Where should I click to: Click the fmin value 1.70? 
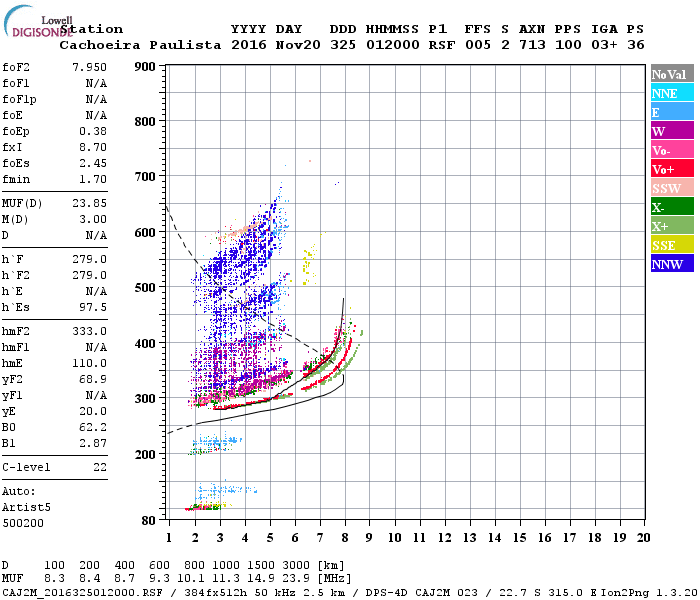[93, 179]
